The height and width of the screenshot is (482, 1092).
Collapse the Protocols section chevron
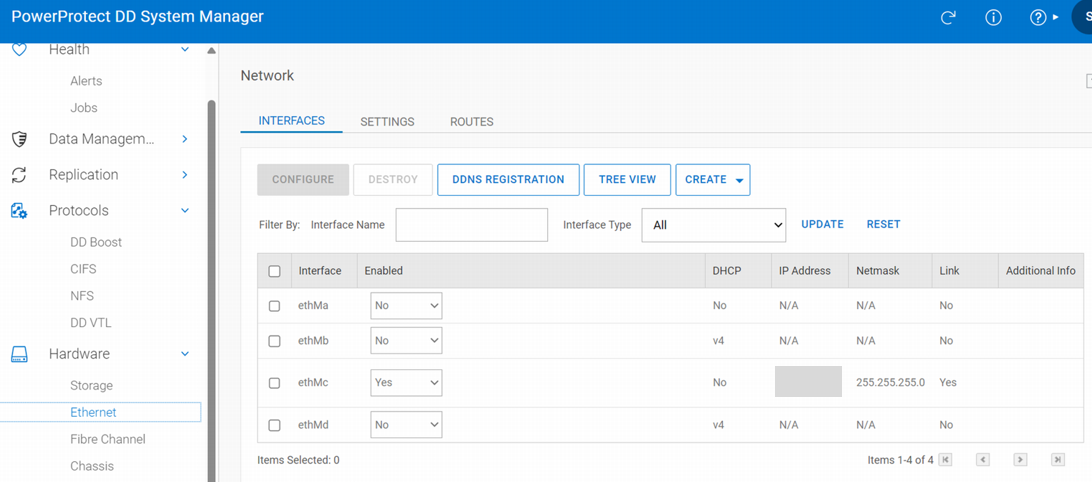(185, 210)
